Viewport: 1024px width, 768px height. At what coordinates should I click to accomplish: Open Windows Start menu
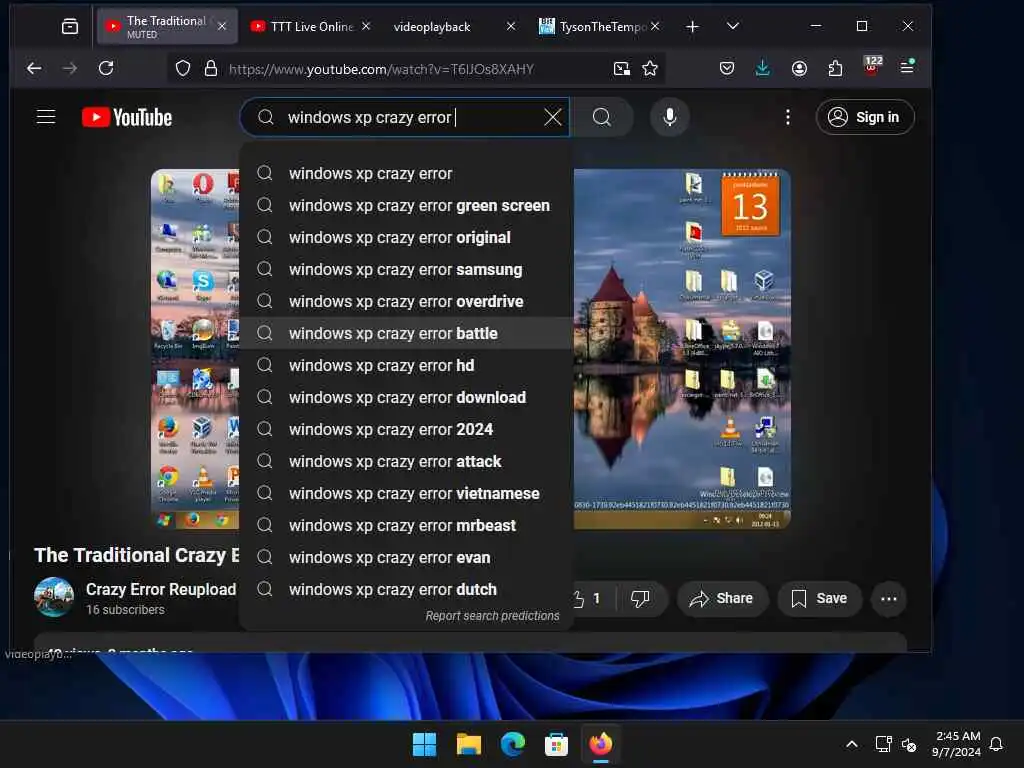pos(424,744)
